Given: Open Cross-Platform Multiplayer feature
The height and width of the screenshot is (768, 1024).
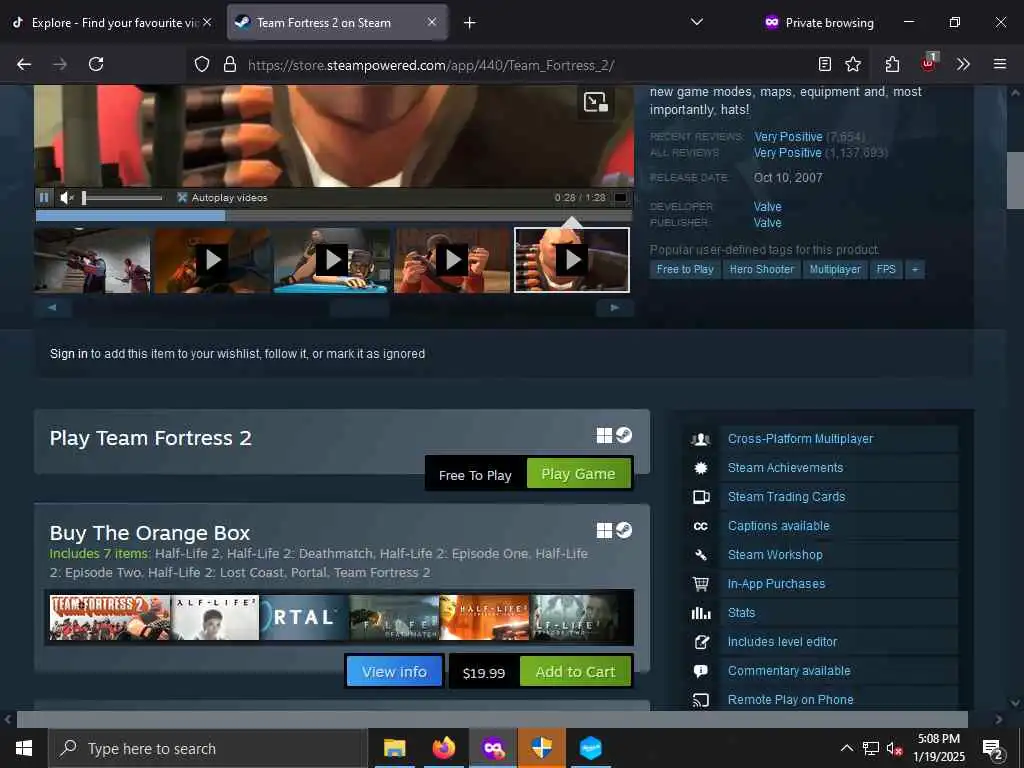Looking at the screenshot, I should click(x=800, y=439).
